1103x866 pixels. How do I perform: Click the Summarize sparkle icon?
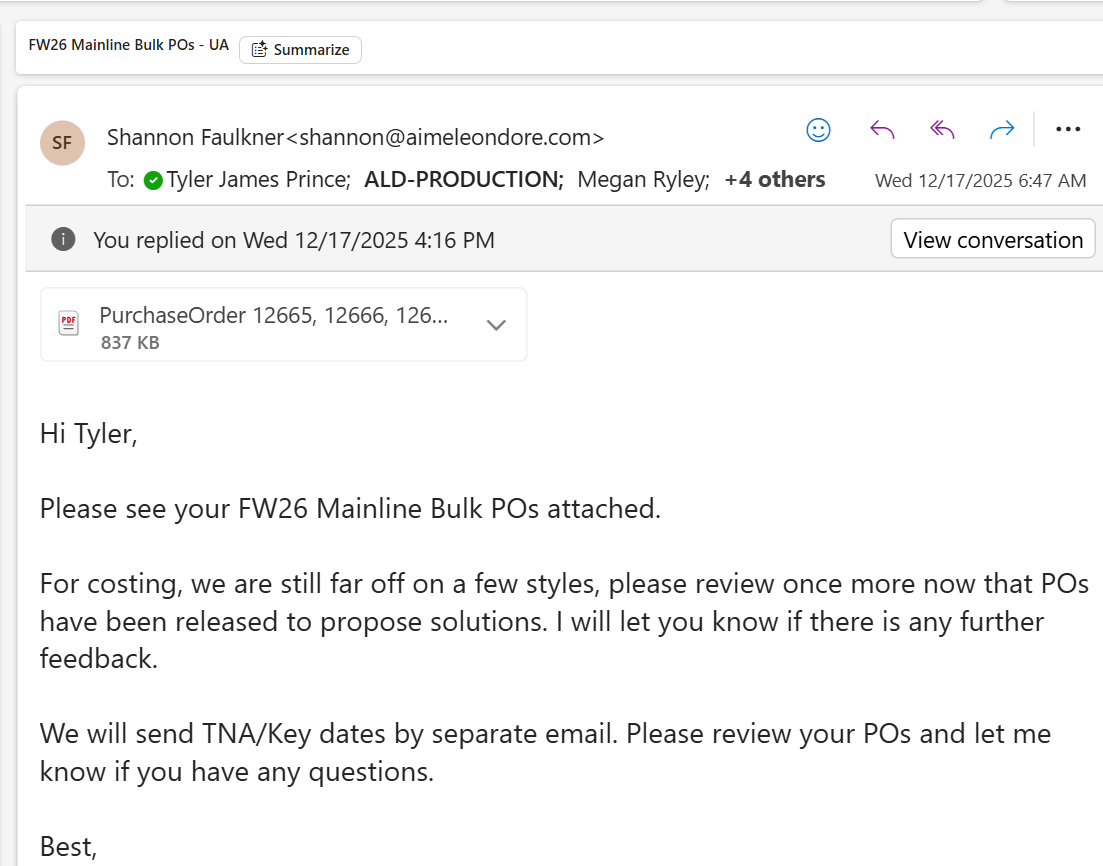[x=259, y=50]
